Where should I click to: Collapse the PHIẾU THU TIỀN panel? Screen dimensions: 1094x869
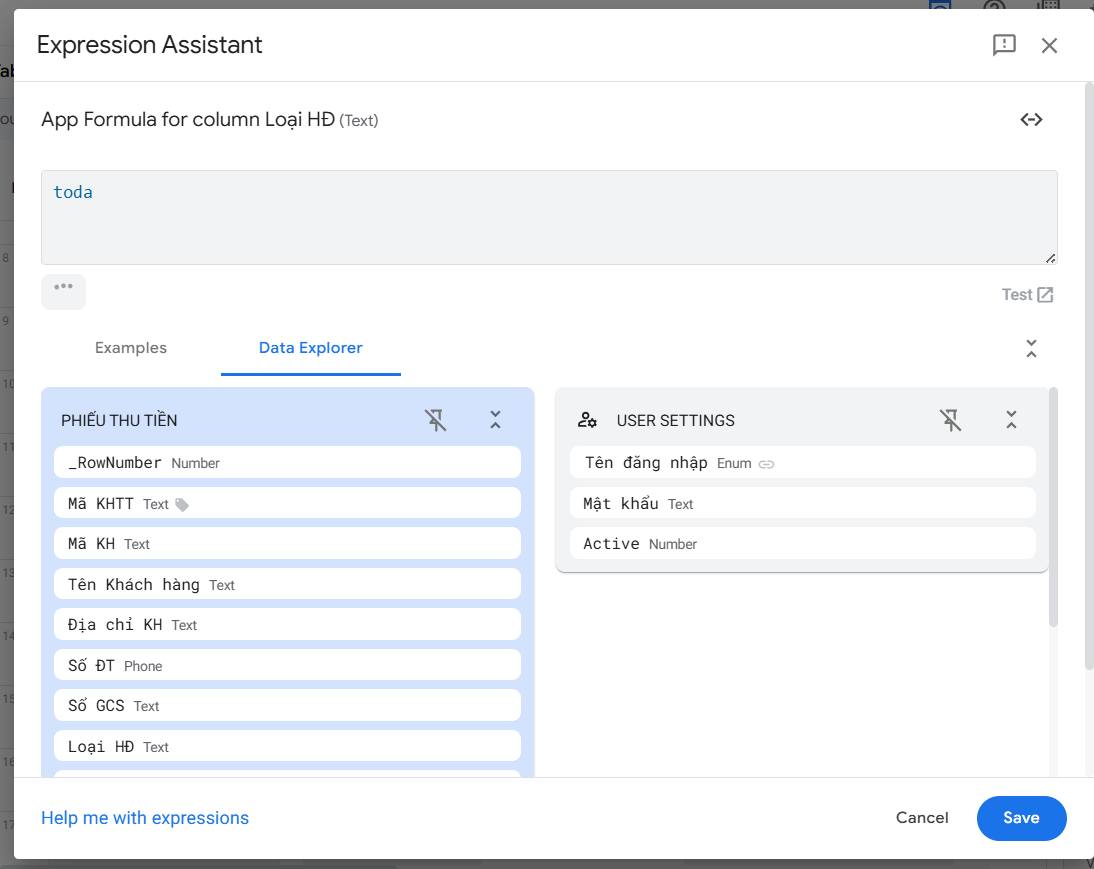[x=495, y=420]
